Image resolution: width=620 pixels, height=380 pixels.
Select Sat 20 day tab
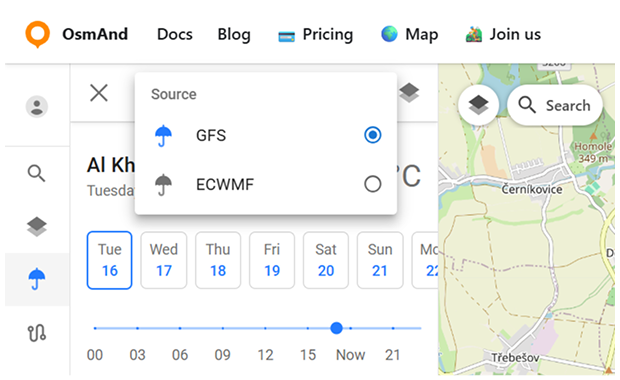(x=326, y=260)
